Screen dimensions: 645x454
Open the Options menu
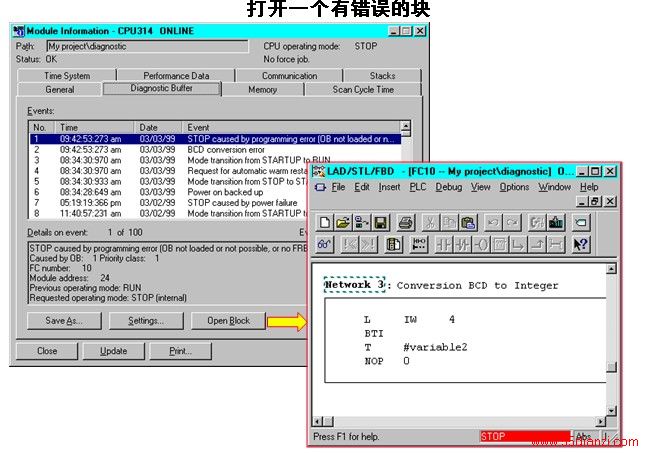[x=514, y=187]
